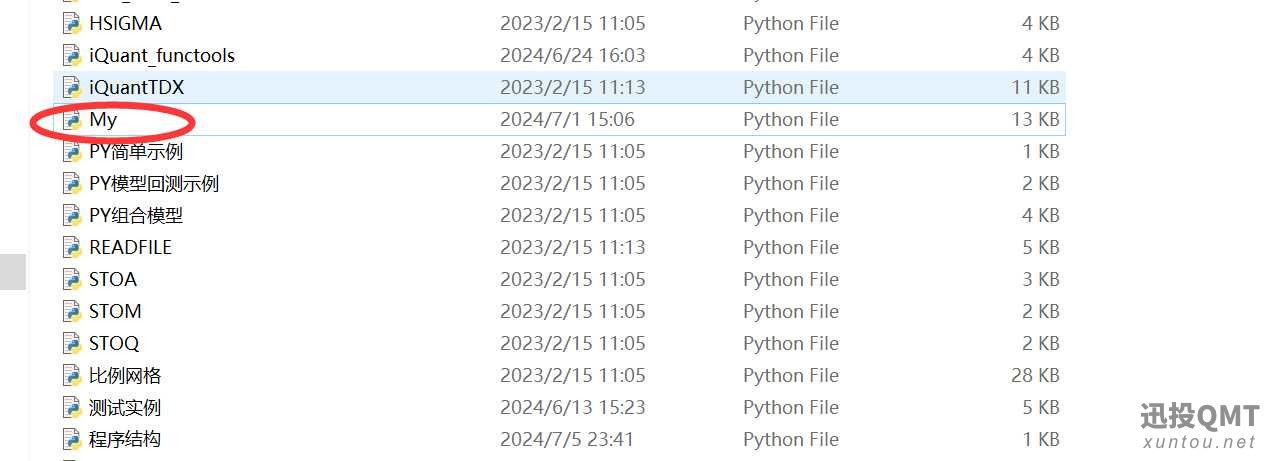The height and width of the screenshot is (461, 1270).
Task: Click the 2024/7/1 15:06 date of My
Action: pyautogui.click(x=567, y=119)
